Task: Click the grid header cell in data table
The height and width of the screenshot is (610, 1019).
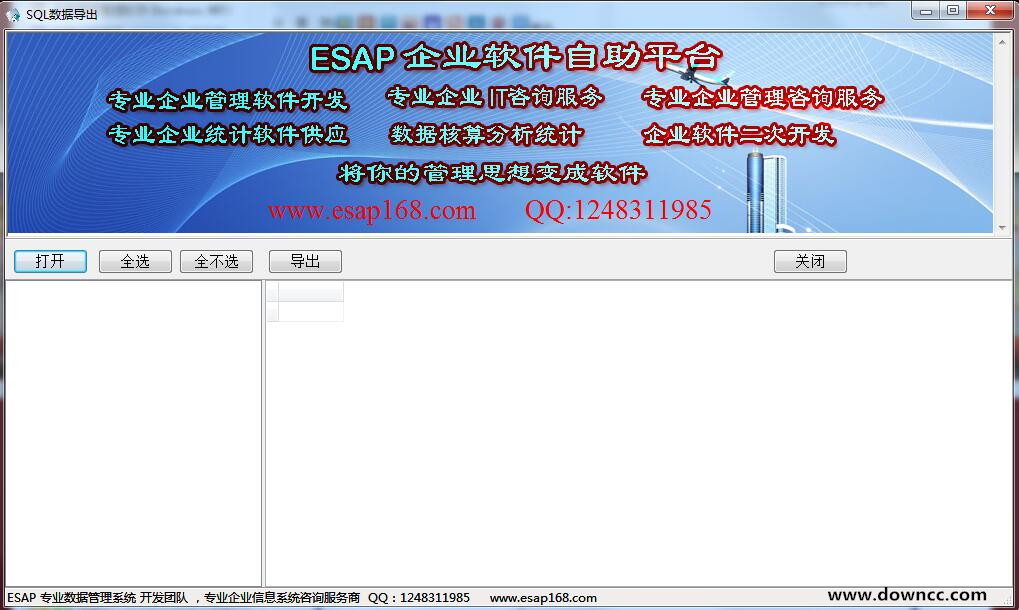Action: pos(311,291)
